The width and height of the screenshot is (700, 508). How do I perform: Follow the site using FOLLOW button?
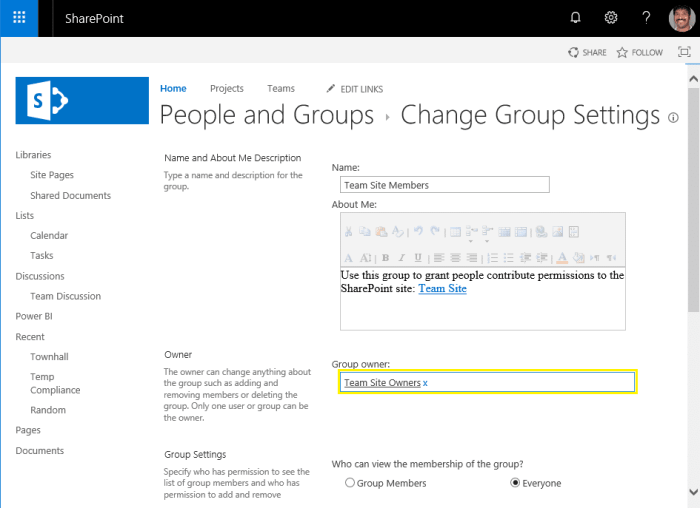pyautogui.click(x=640, y=52)
